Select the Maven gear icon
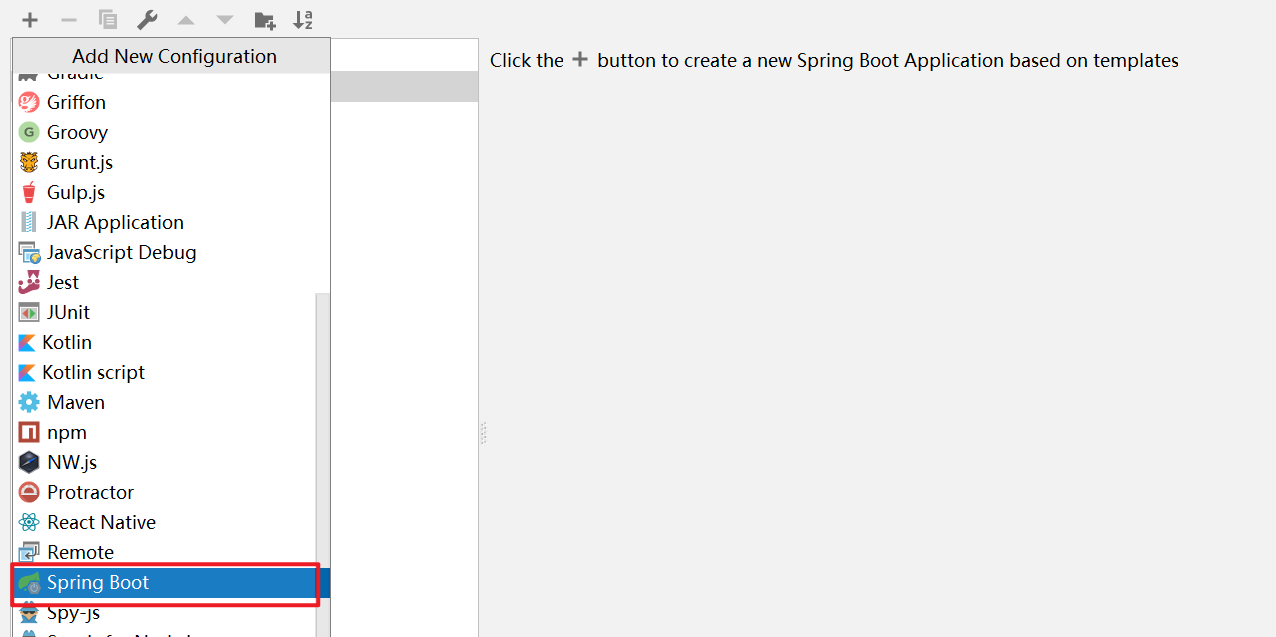Image resolution: width=1276 pixels, height=637 pixels. click(x=29, y=402)
